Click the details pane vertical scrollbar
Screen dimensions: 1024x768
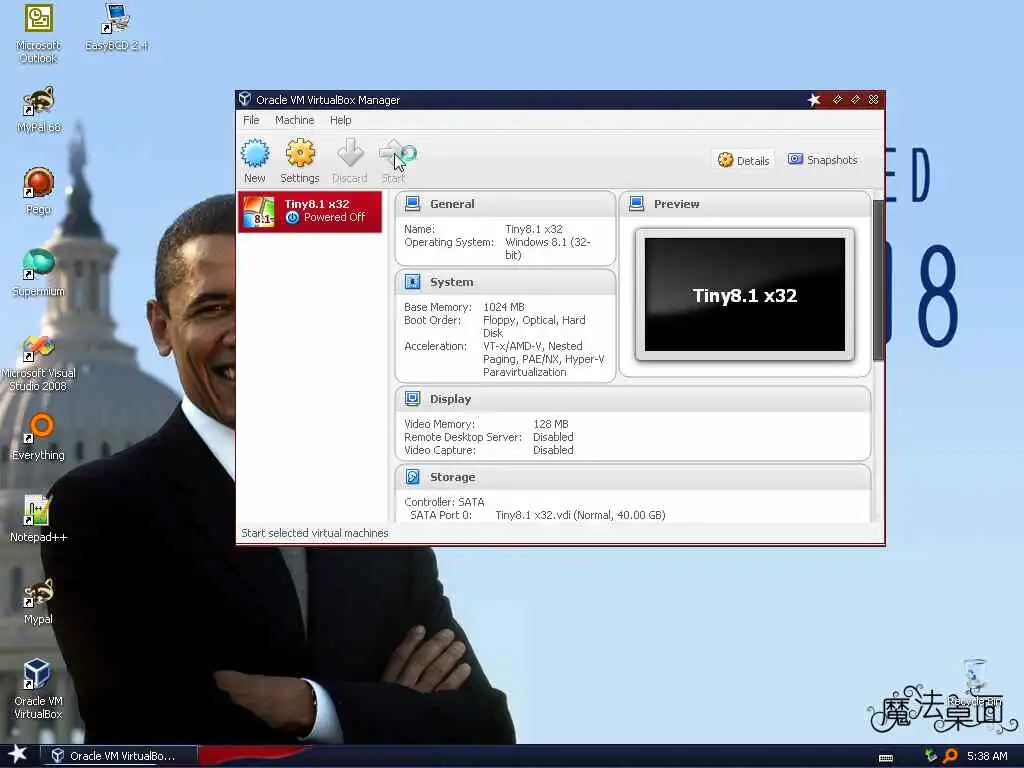tap(878, 280)
